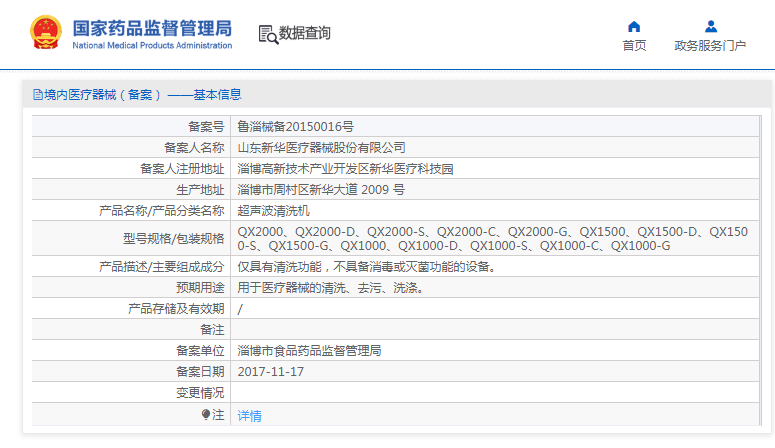Select 淄博市周村区新华大道 2009 号 cell
Image resolution: width=775 pixels, height=448 pixels.
click(321, 189)
